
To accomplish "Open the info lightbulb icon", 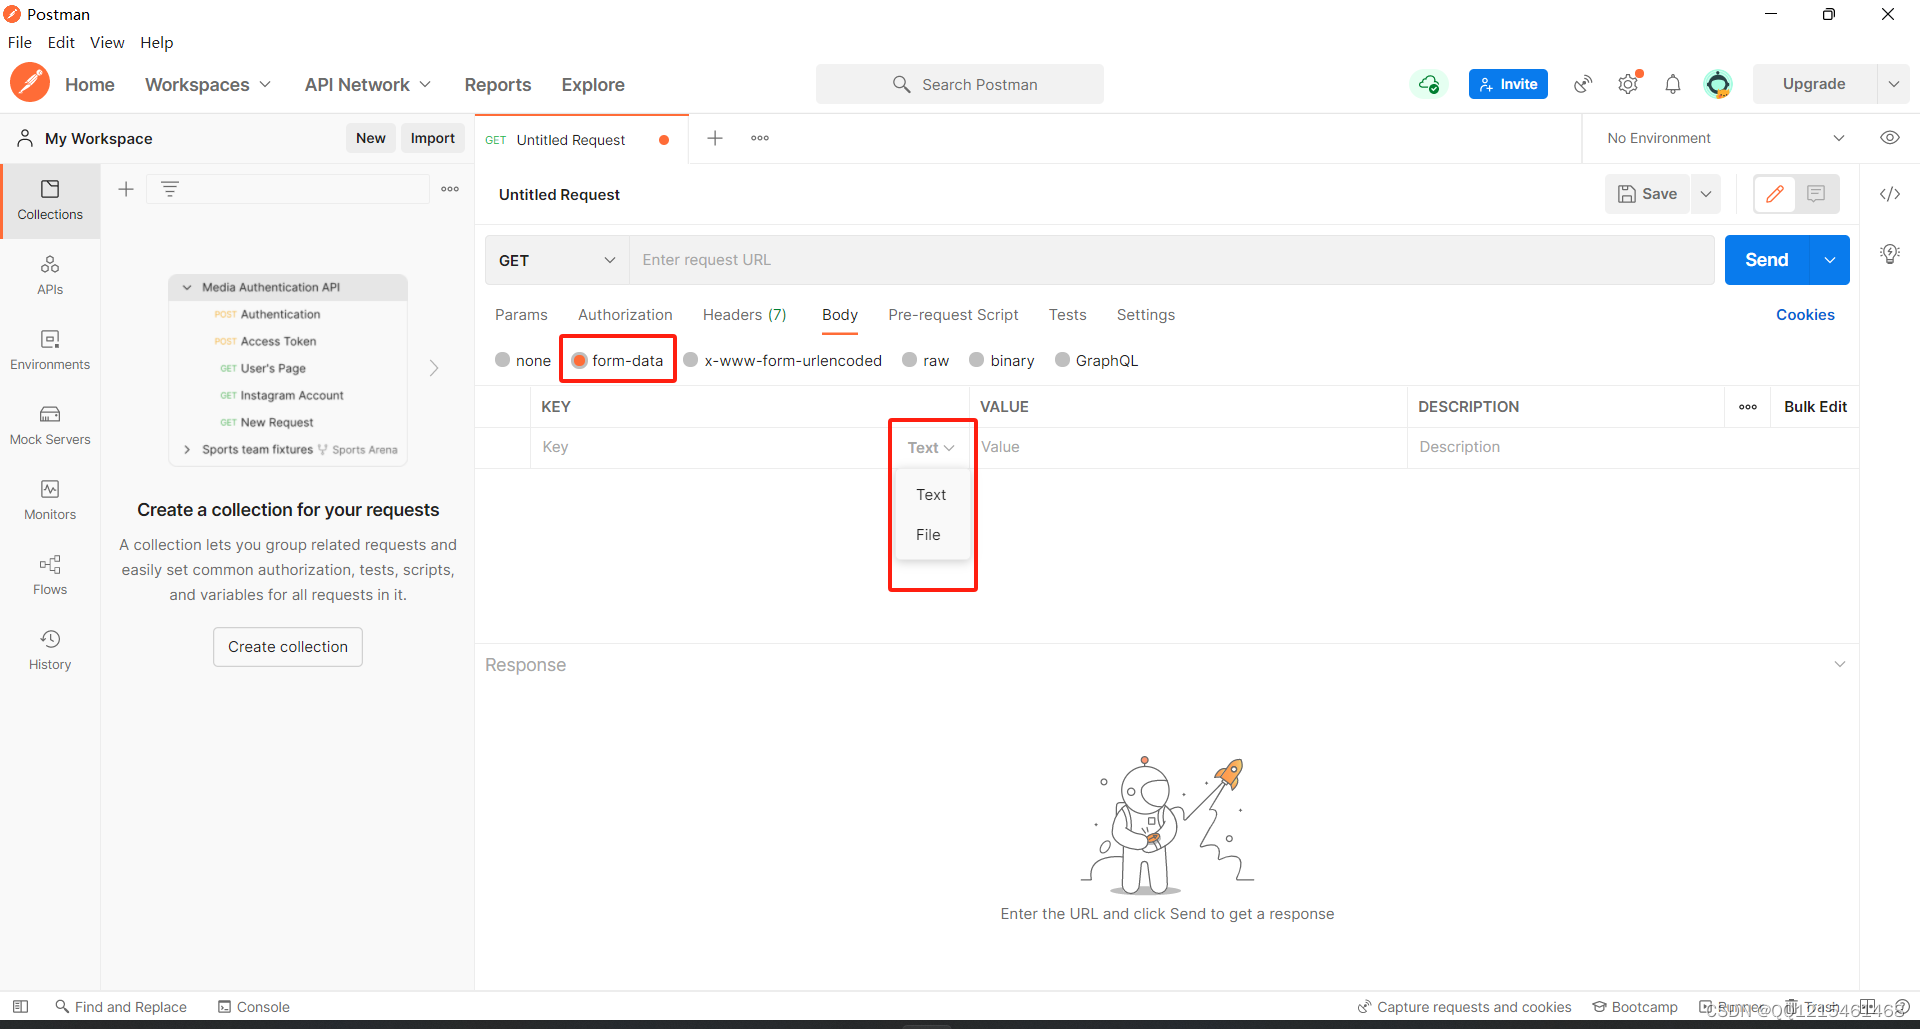I will click(1890, 254).
